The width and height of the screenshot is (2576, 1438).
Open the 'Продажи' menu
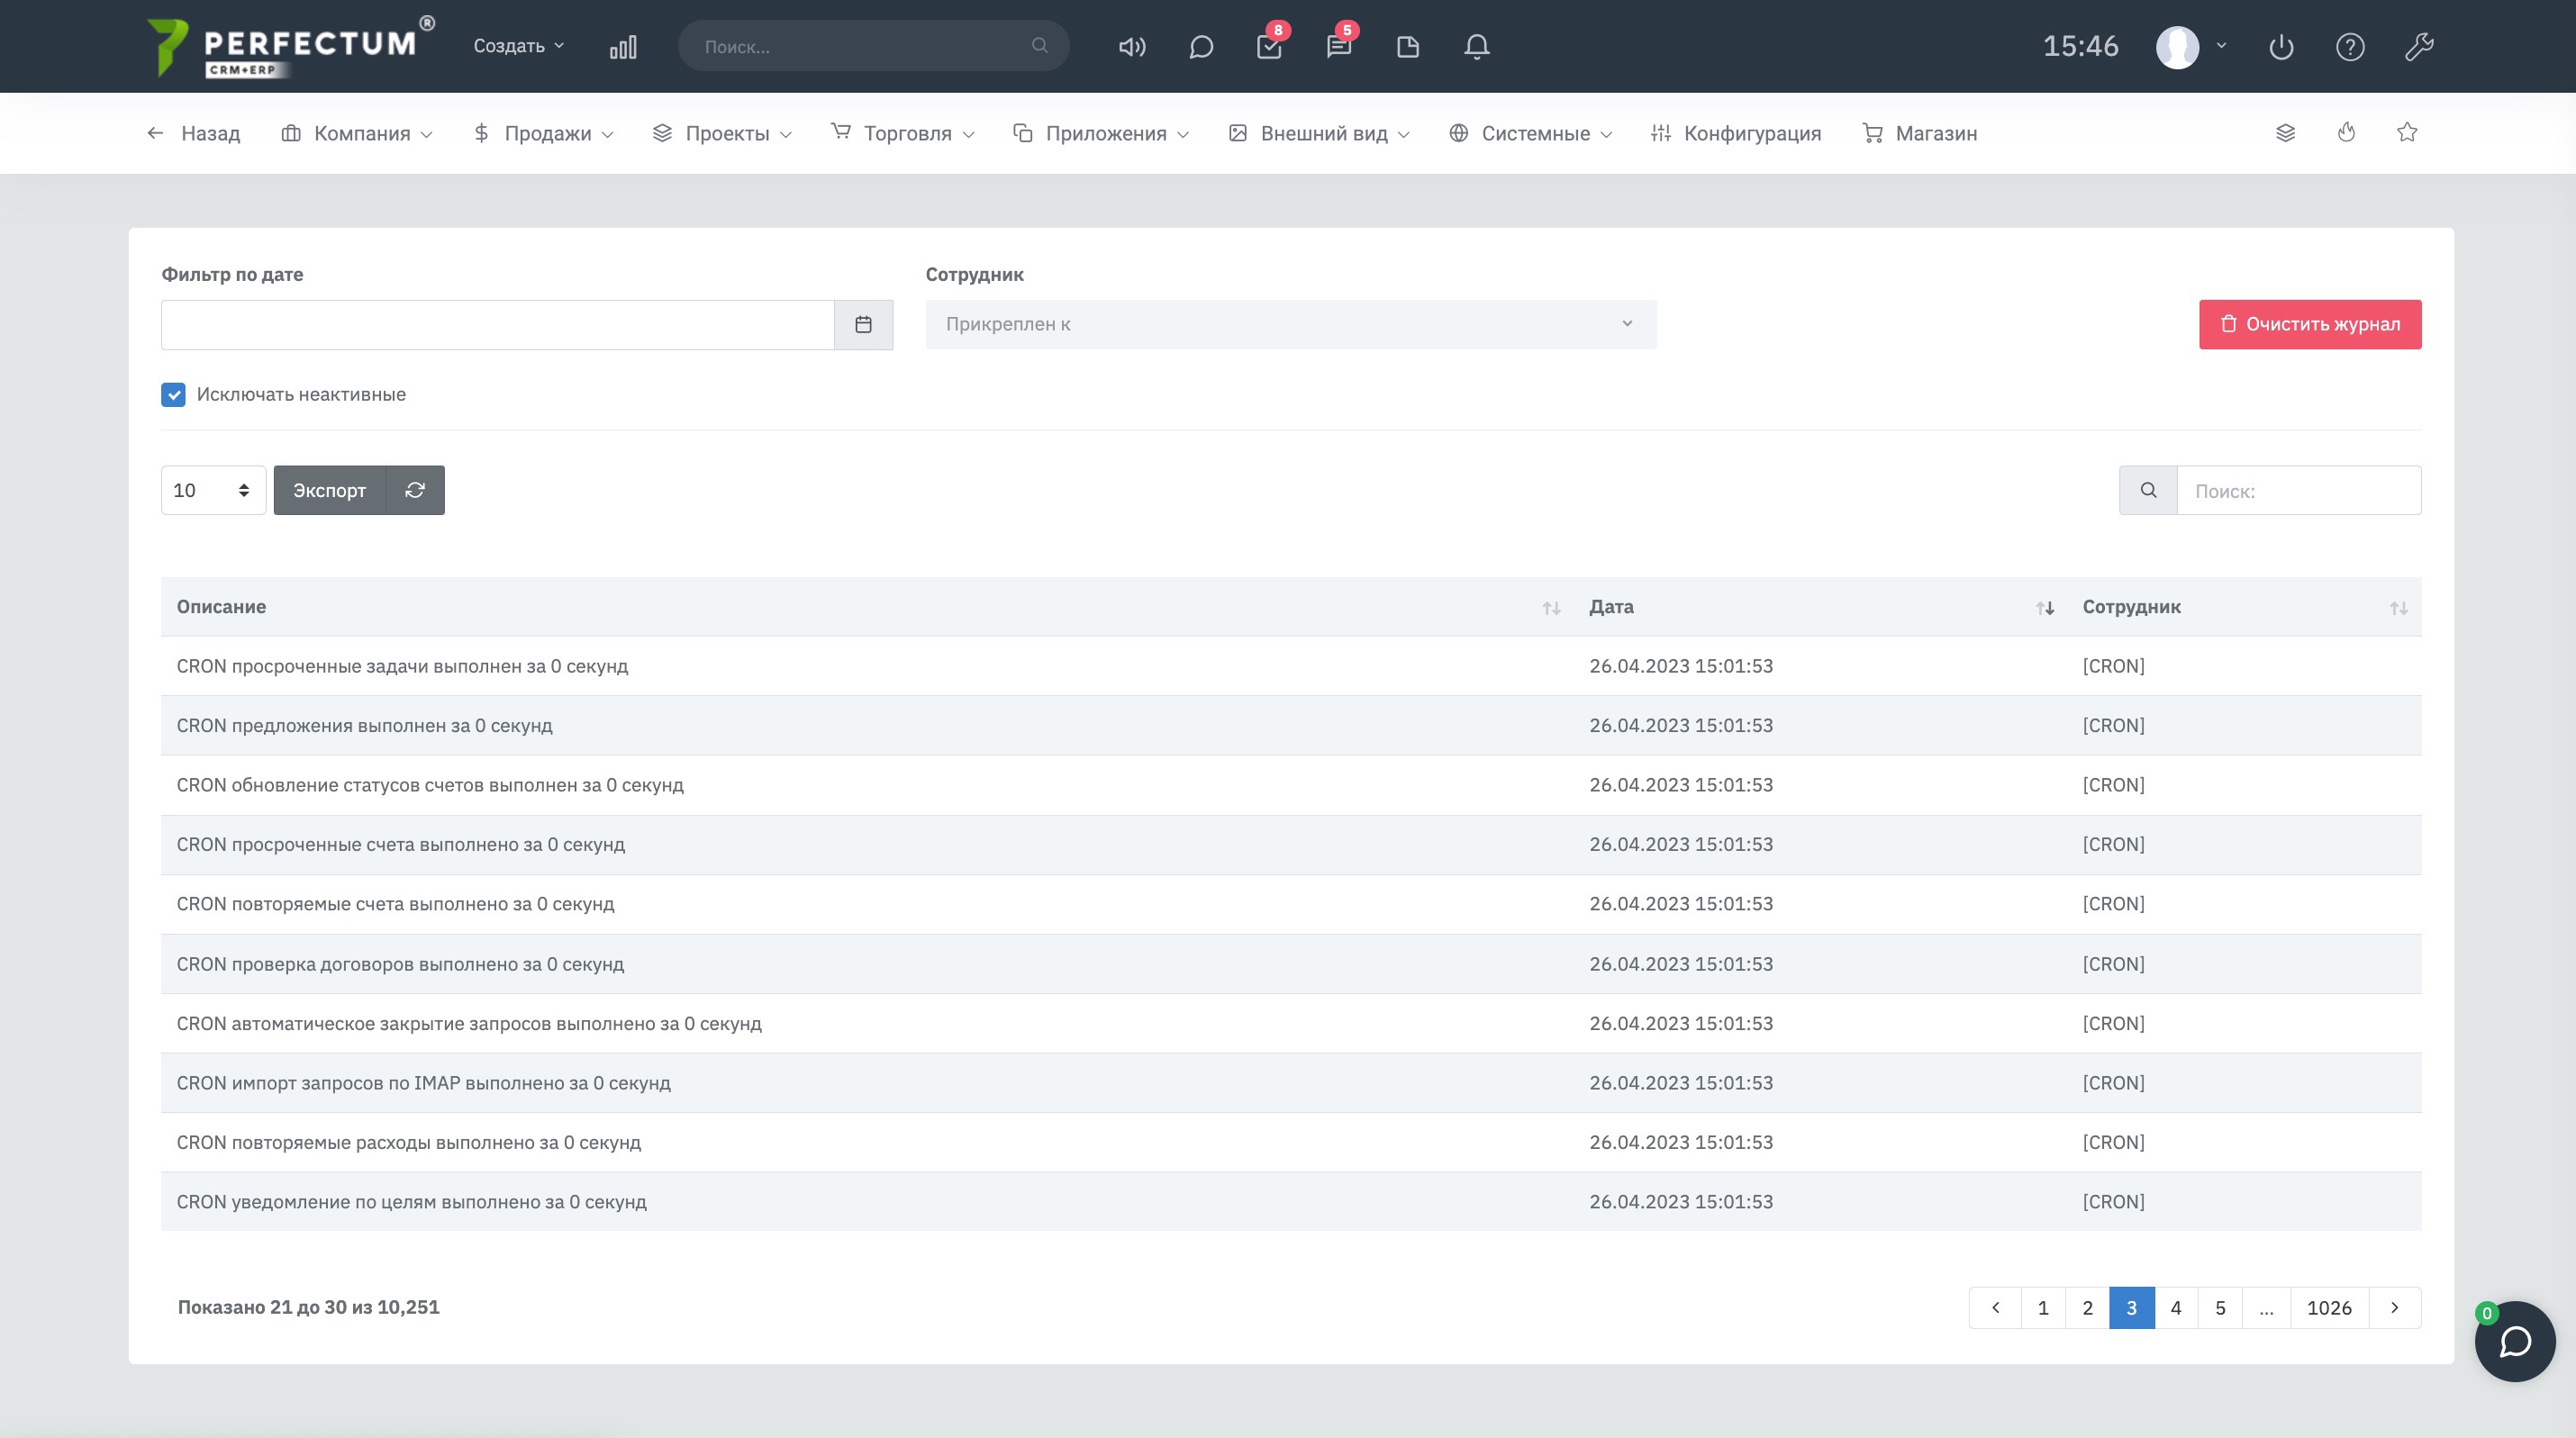544,134
